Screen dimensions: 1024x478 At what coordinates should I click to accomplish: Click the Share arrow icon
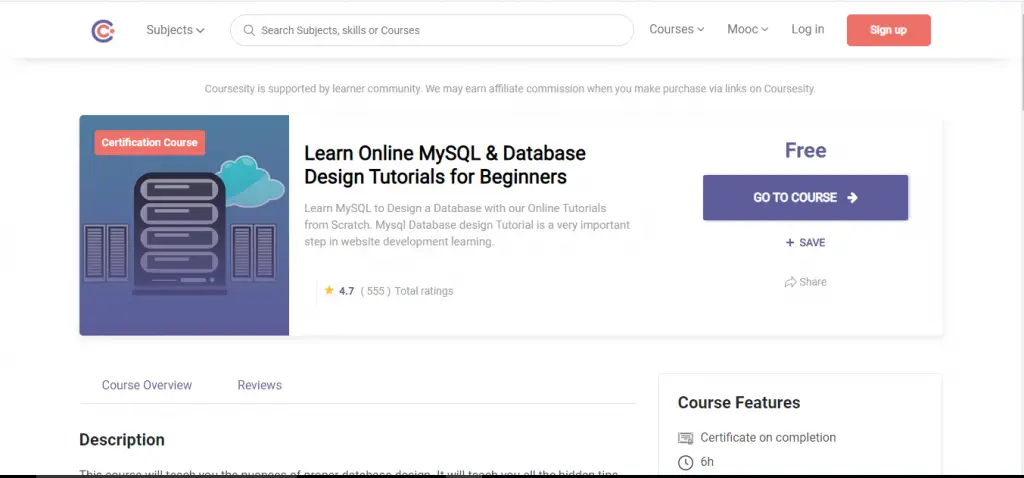(790, 283)
